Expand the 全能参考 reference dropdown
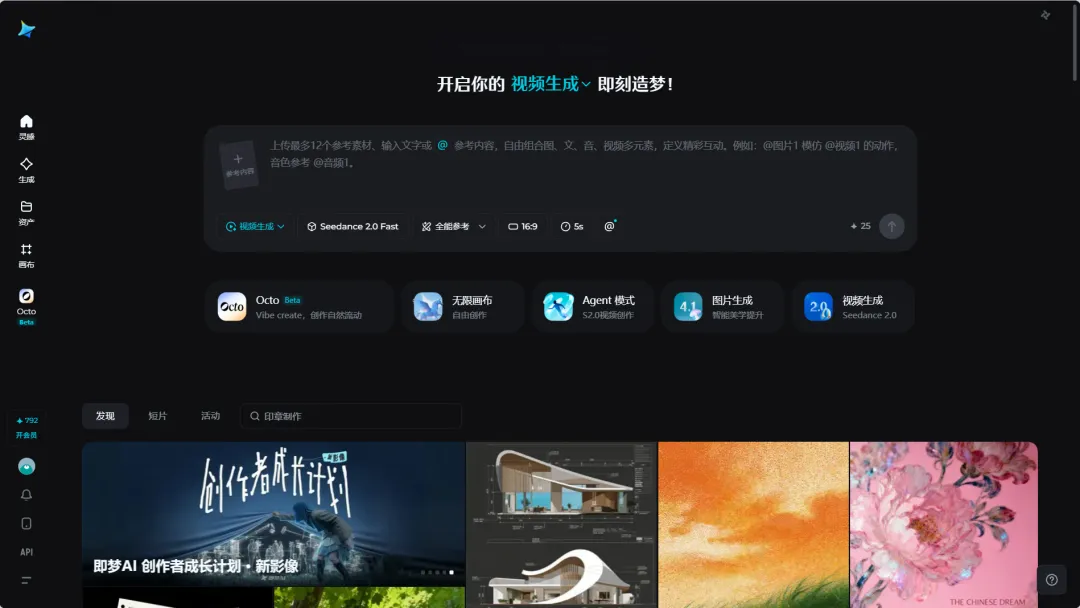Screen dimensions: 1080x608 453,227
